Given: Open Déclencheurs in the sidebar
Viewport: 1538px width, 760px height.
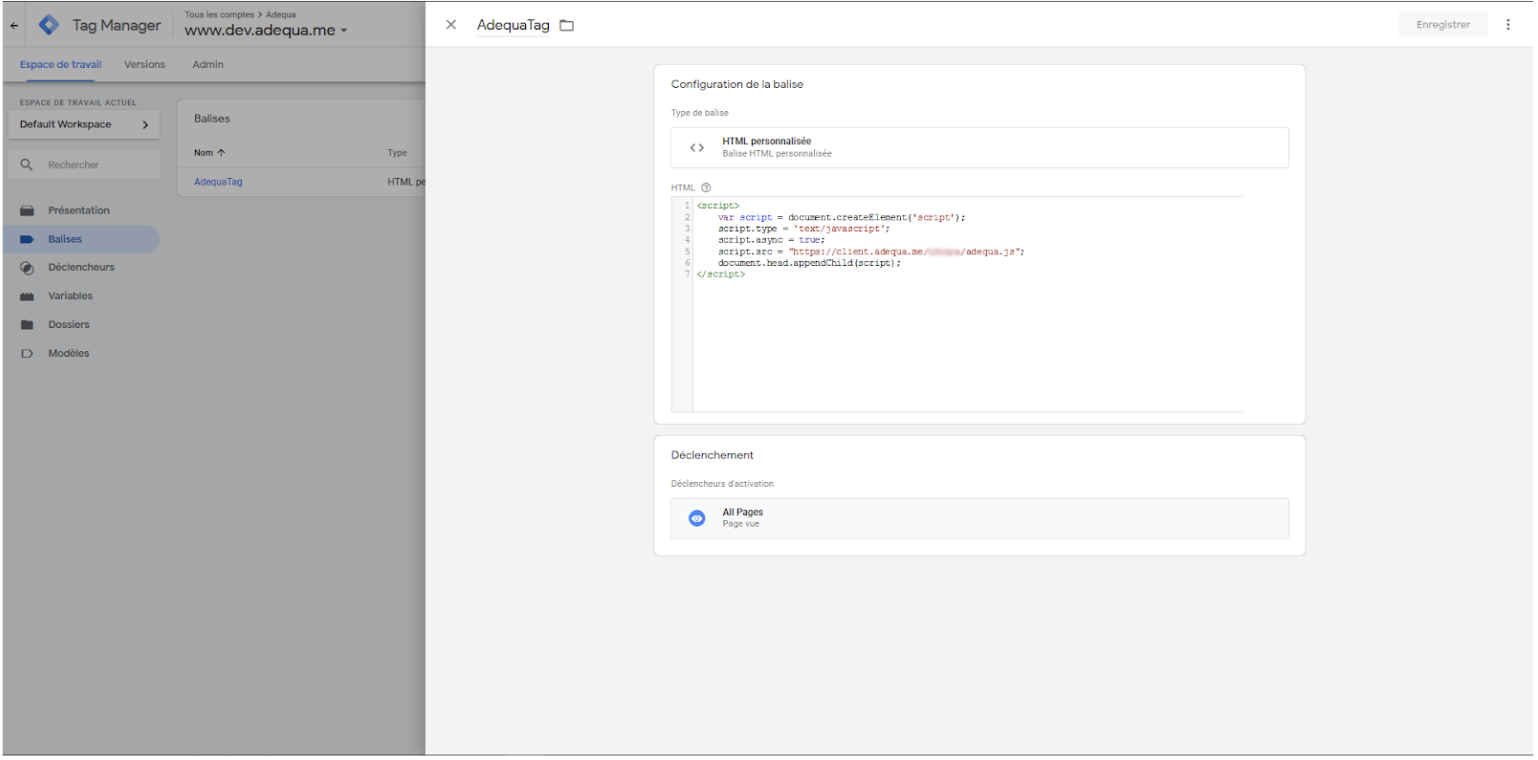Looking at the screenshot, I should 80,267.
